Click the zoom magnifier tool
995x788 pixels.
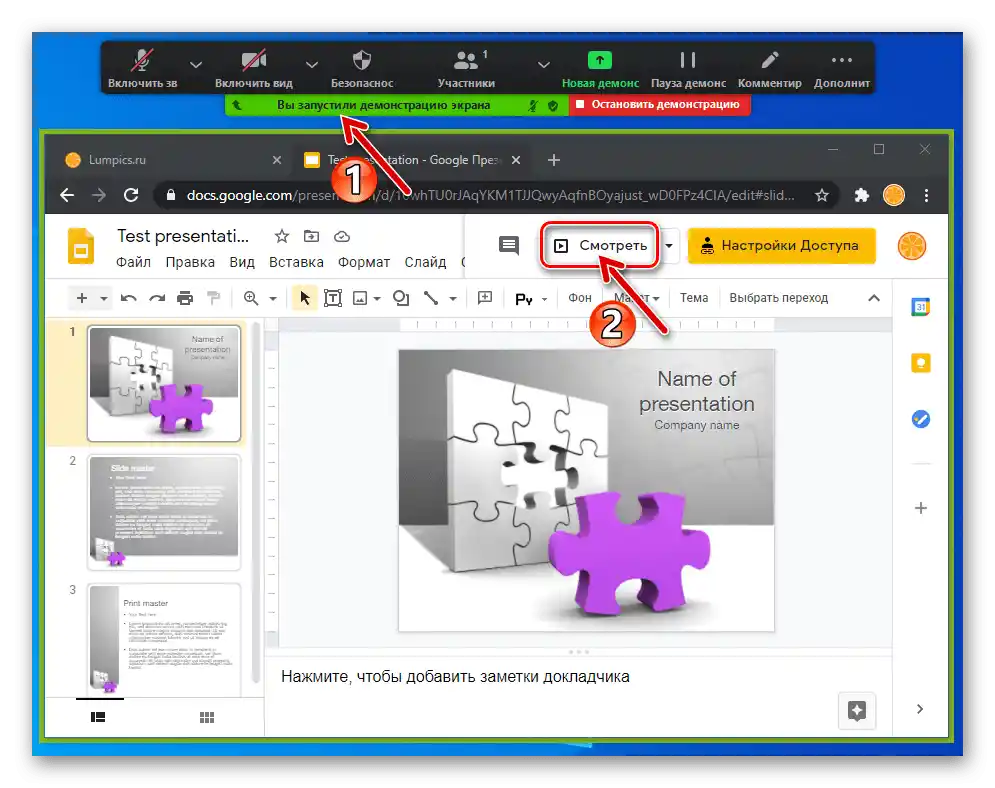(251, 298)
